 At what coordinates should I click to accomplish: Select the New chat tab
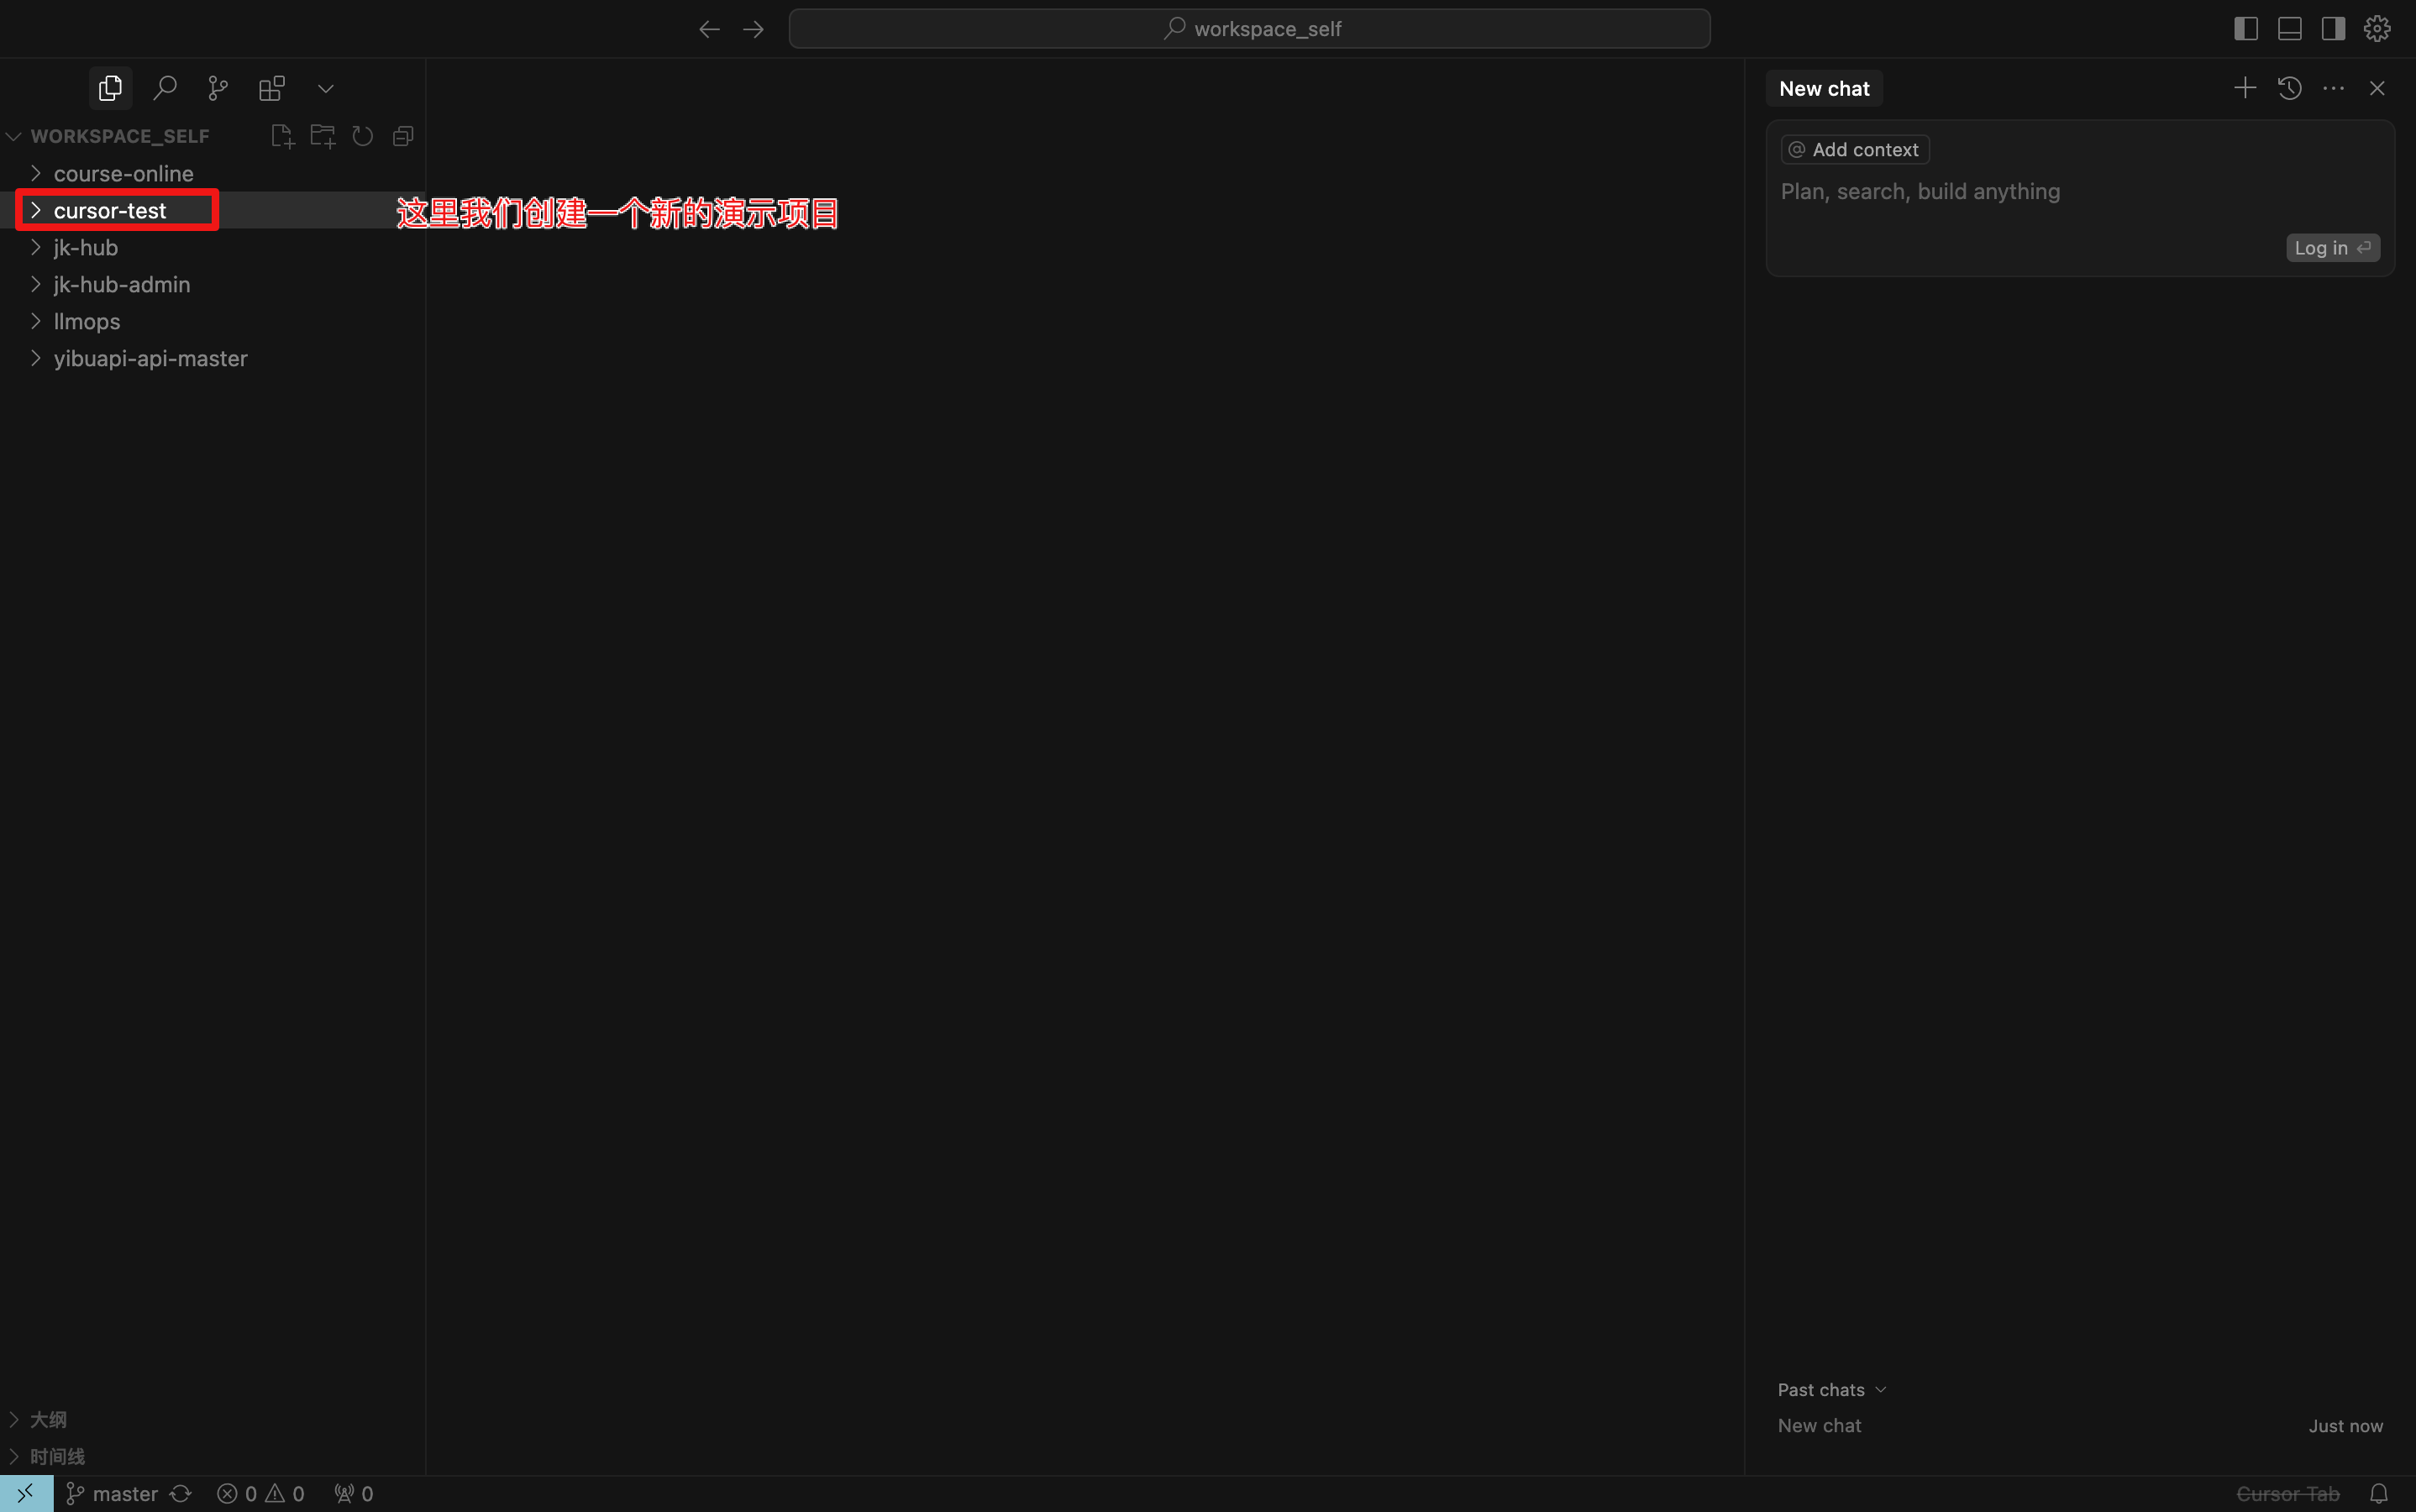pyautogui.click(x=1823, y=88)
